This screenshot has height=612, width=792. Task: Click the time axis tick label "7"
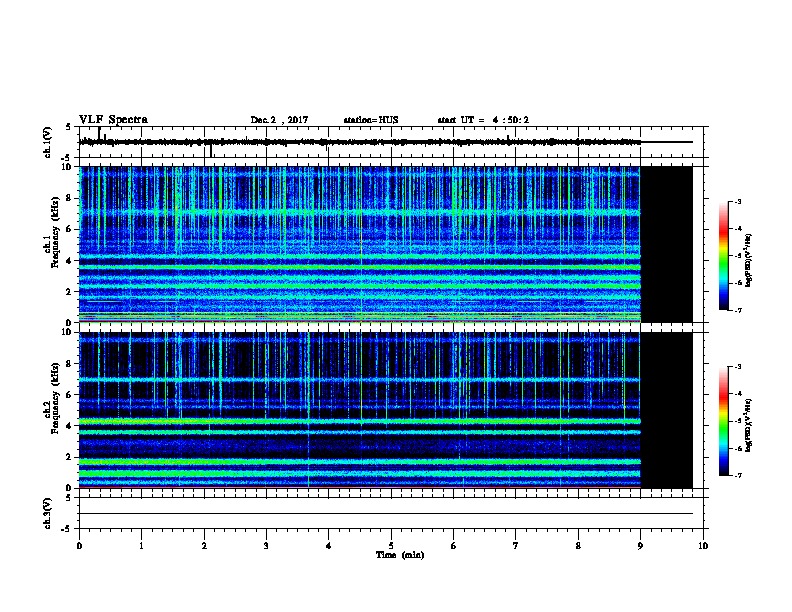tap(516, 546)
